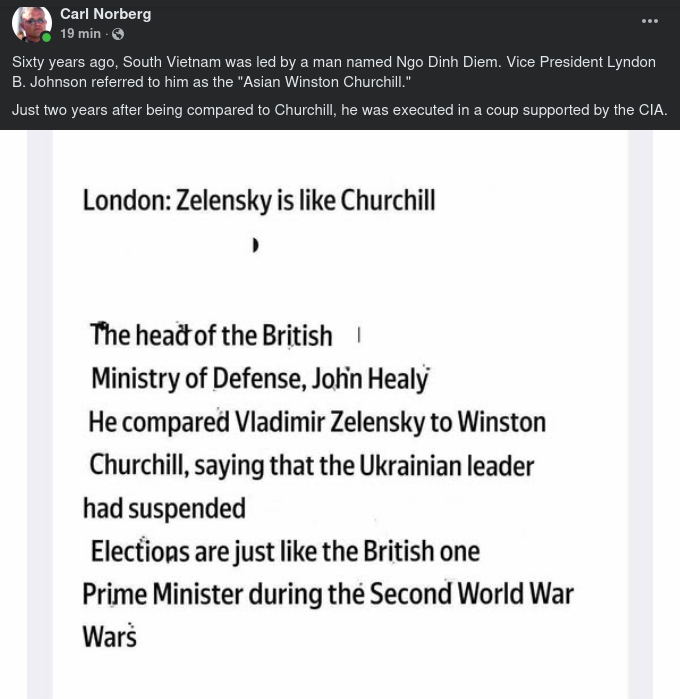This screenshot has height=699, width=680.
Task: Click the final word "Wars" in image
Action: [x=109, y=636]
